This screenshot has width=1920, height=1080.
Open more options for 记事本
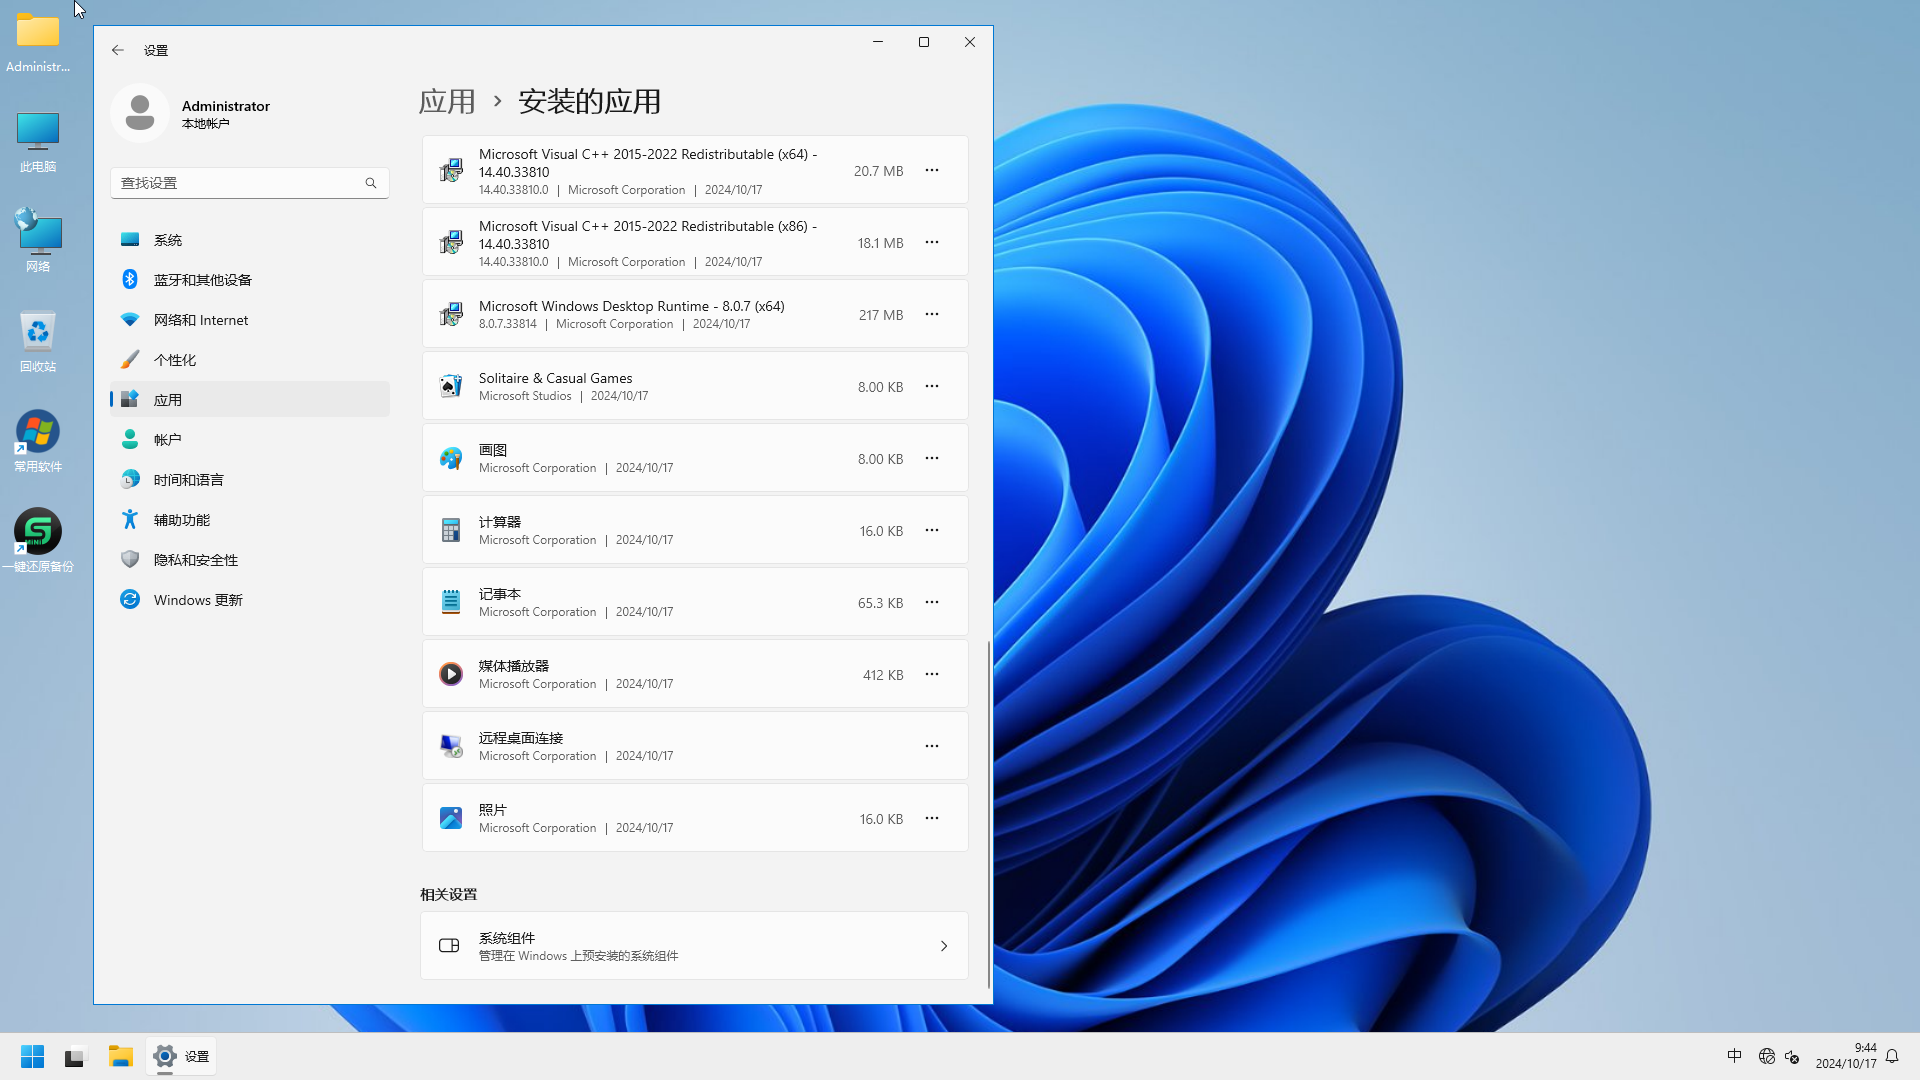[932, 602]
